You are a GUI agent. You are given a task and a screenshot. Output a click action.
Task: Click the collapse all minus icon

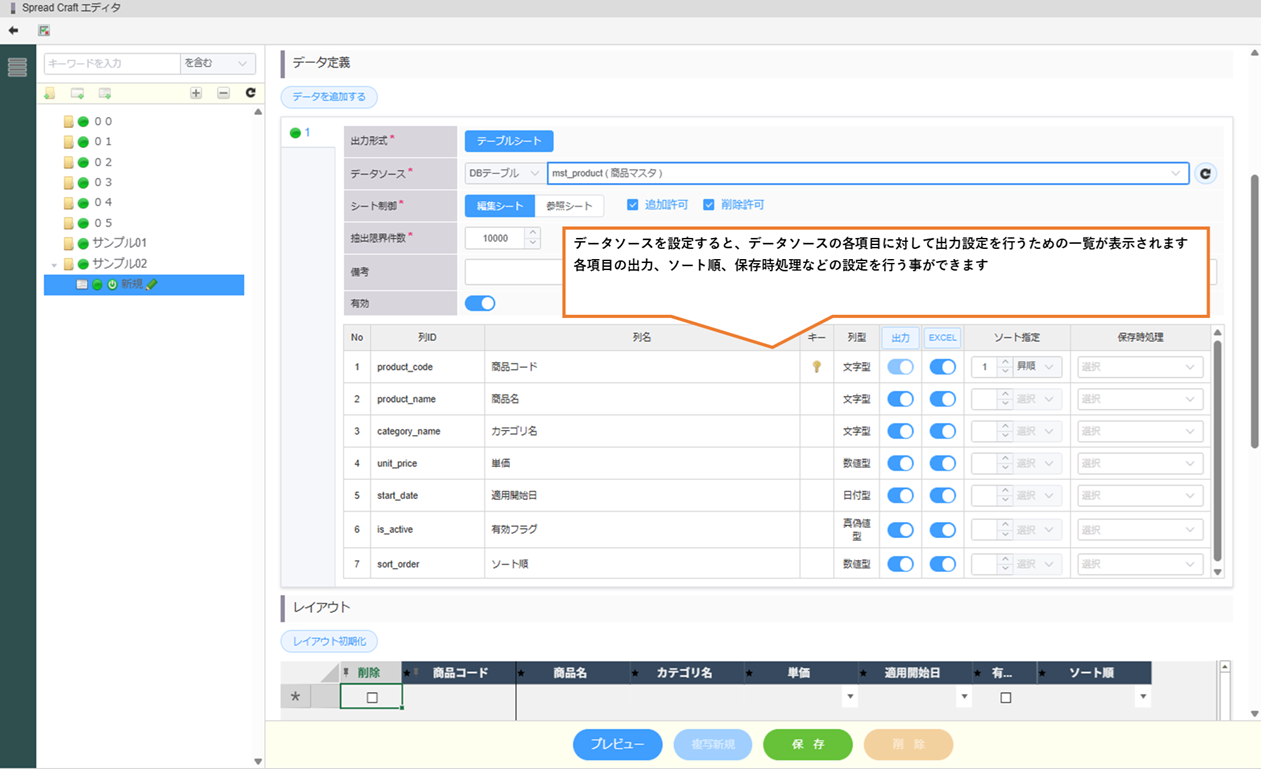tap(223, 93)
